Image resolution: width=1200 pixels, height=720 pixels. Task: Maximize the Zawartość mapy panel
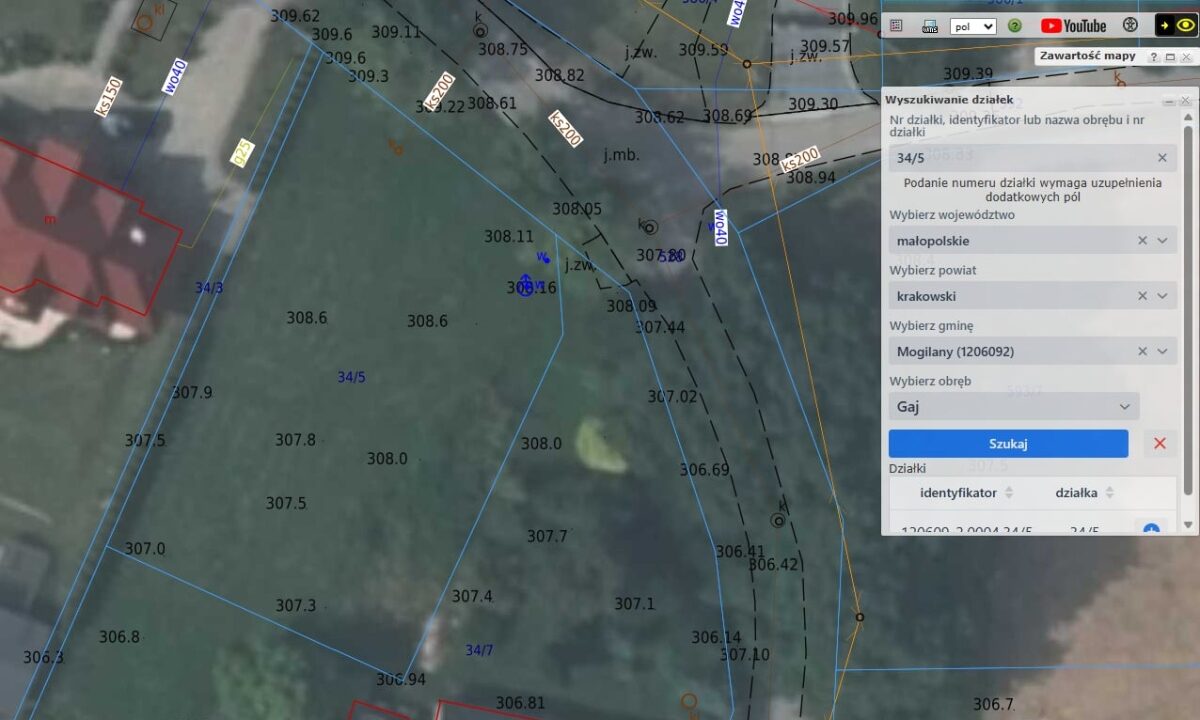(x=1170, y=57)
